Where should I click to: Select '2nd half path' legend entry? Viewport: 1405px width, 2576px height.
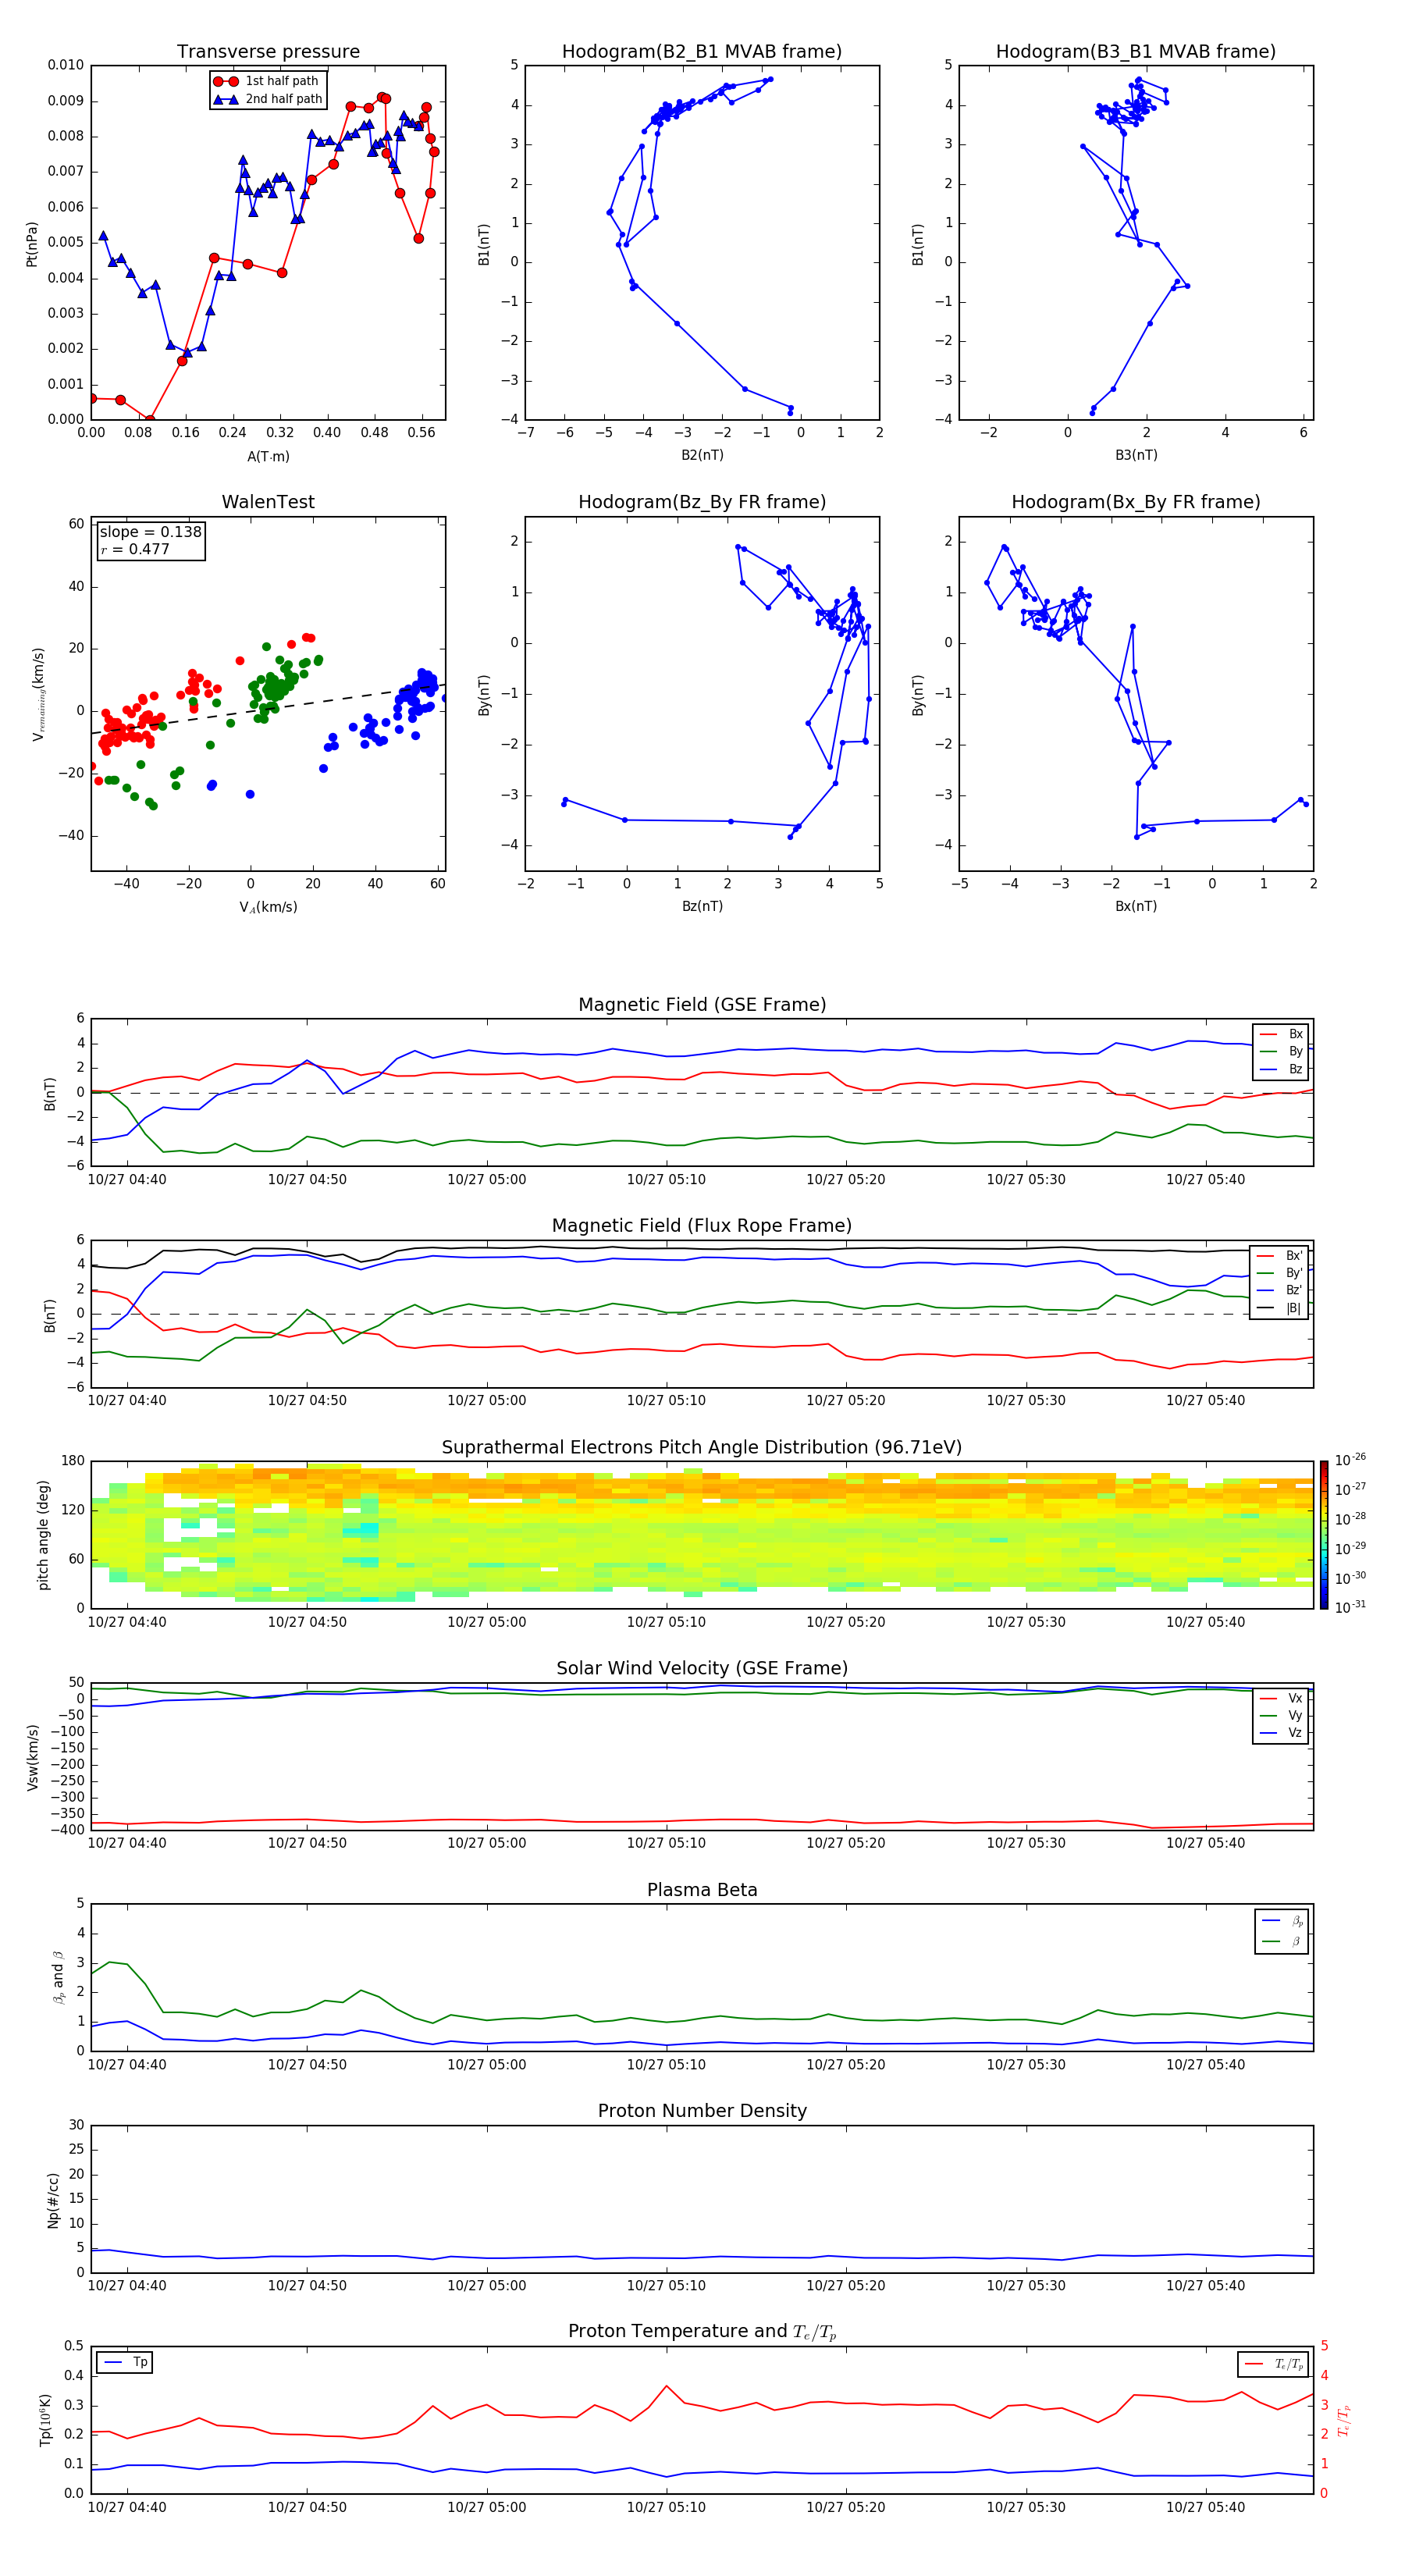pos(267,99)
